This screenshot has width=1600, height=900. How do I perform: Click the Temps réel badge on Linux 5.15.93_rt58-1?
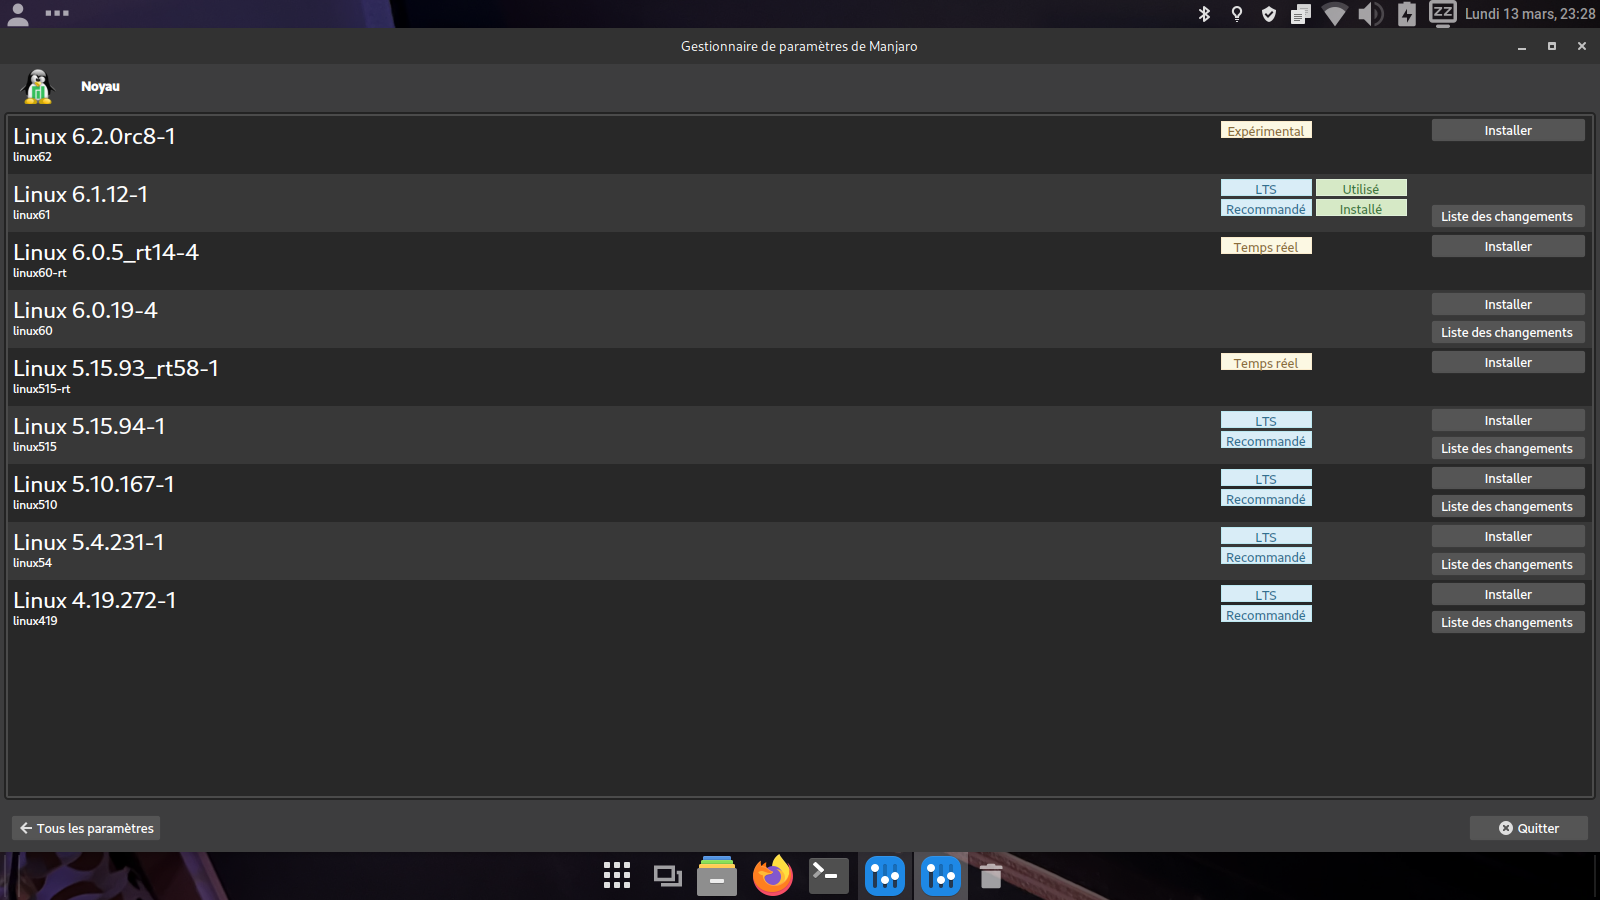click(1266, 363)
